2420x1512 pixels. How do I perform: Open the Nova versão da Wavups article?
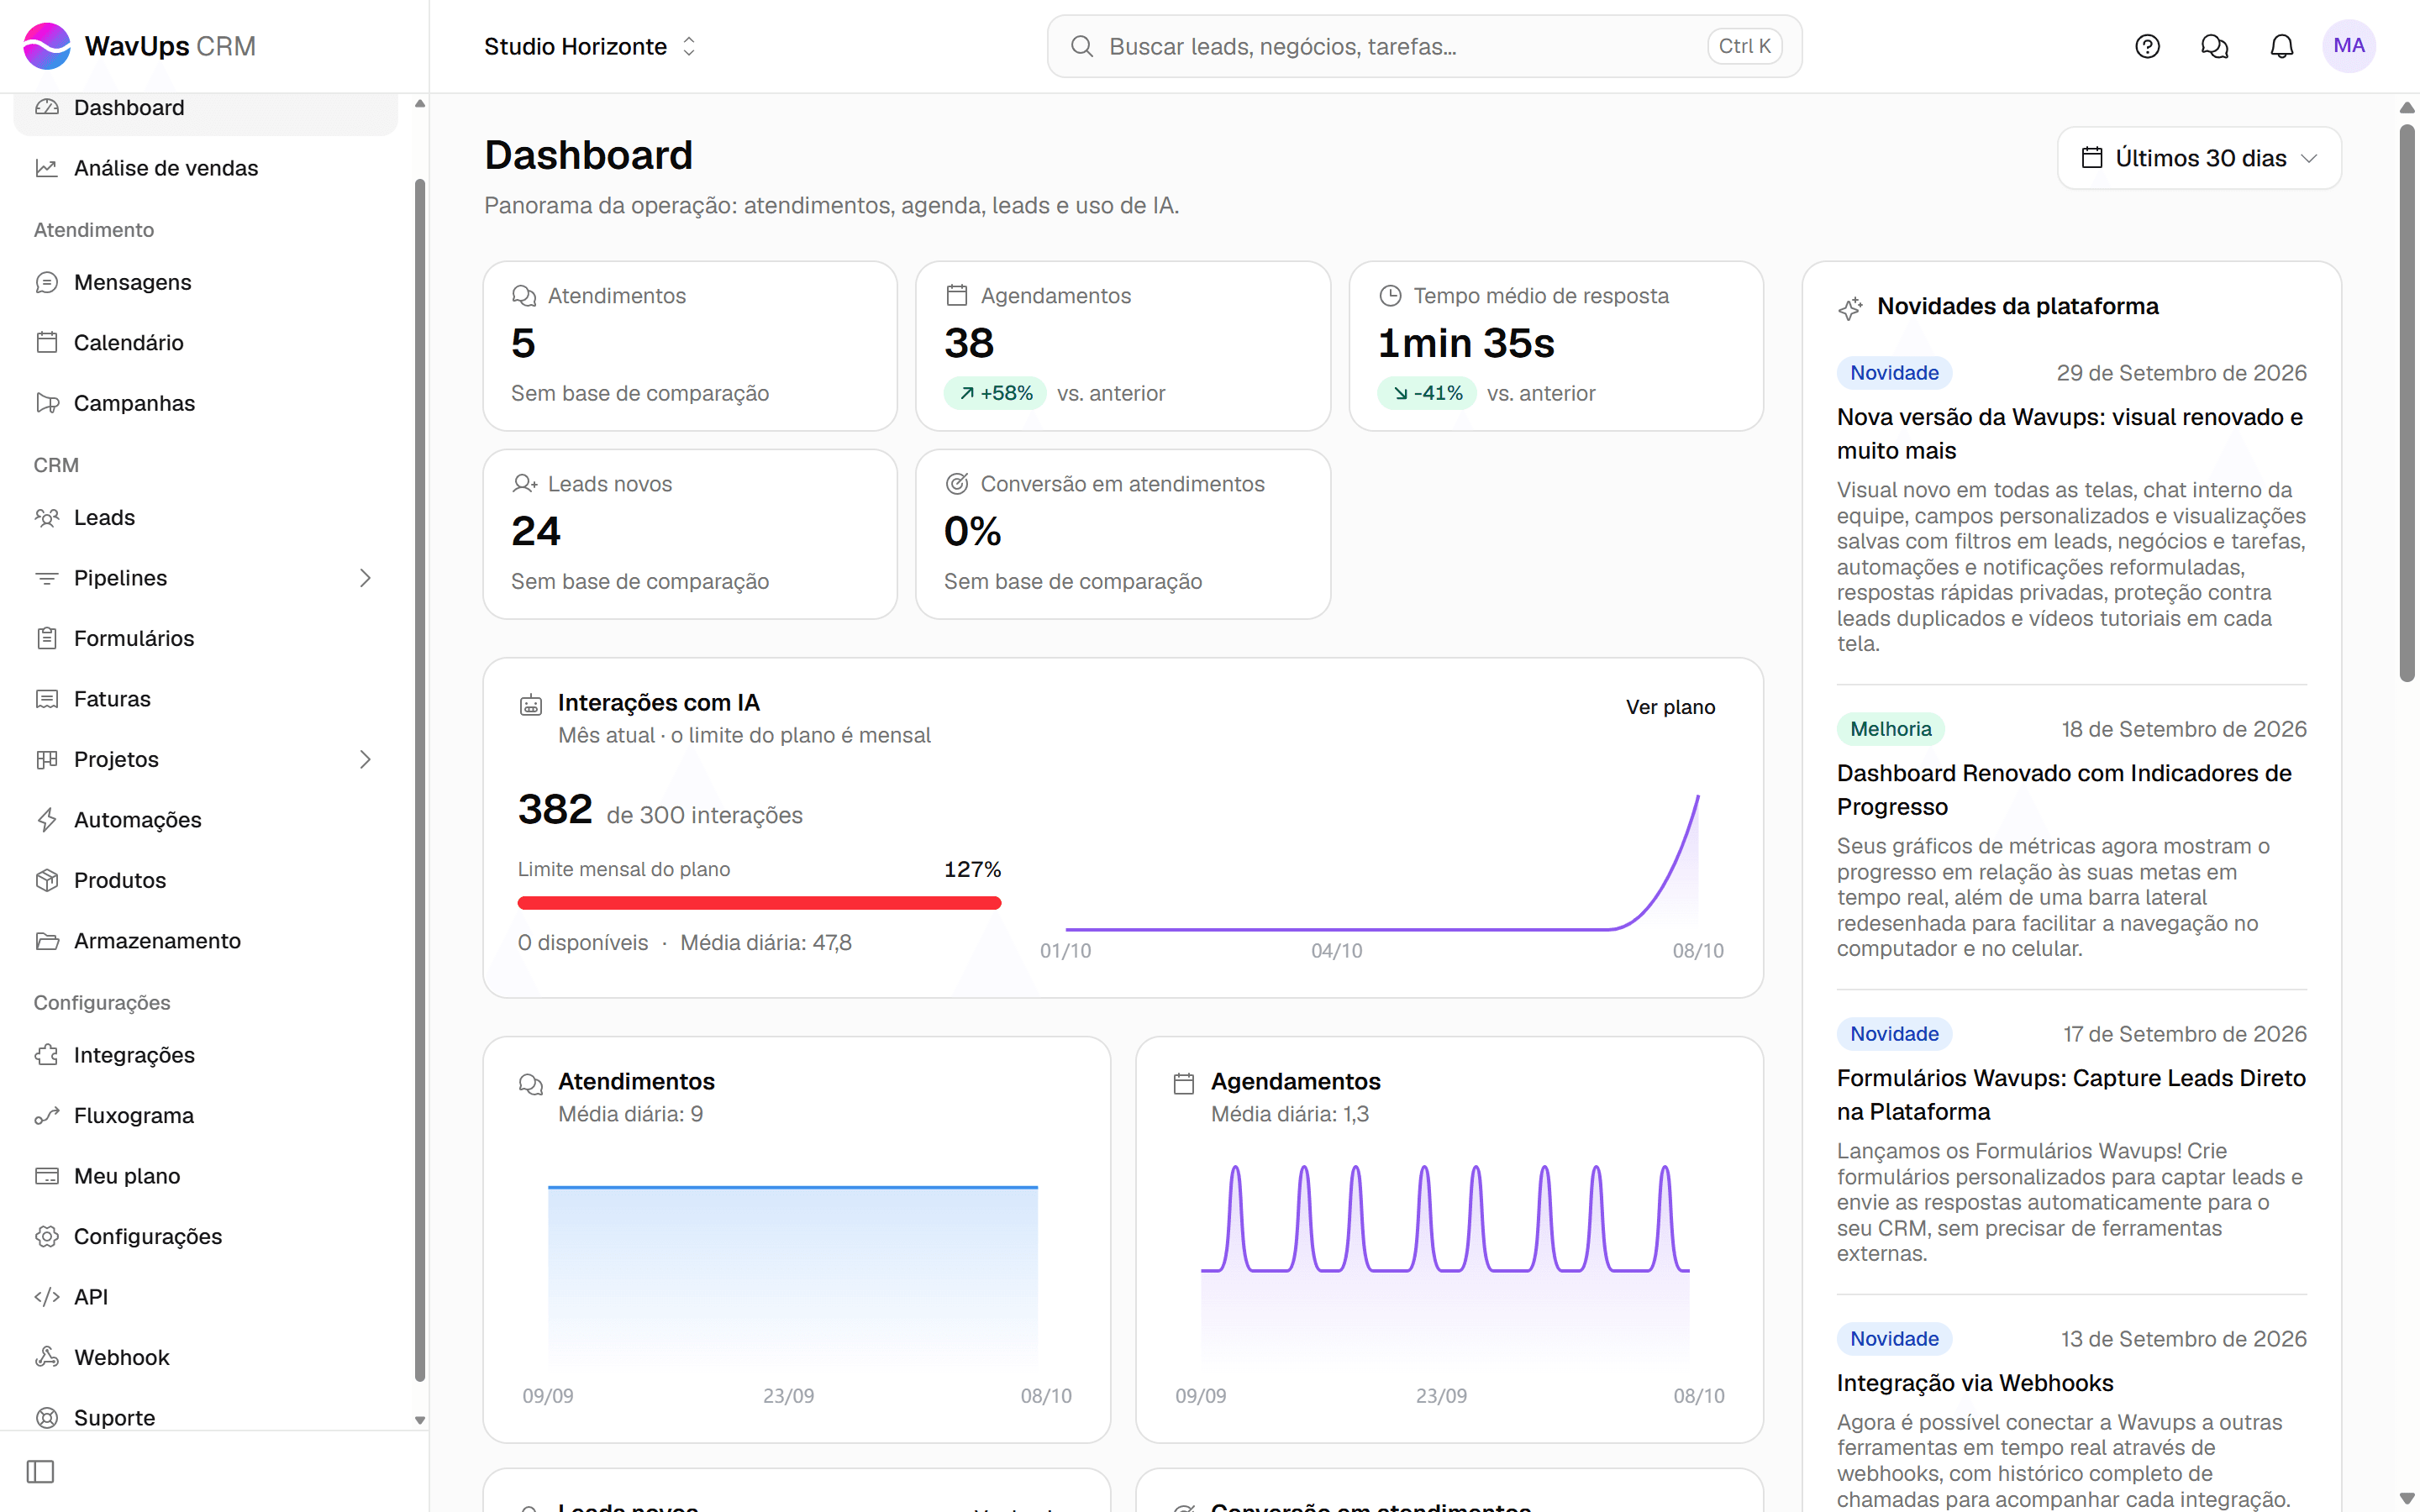click(x=2070, y=433)
